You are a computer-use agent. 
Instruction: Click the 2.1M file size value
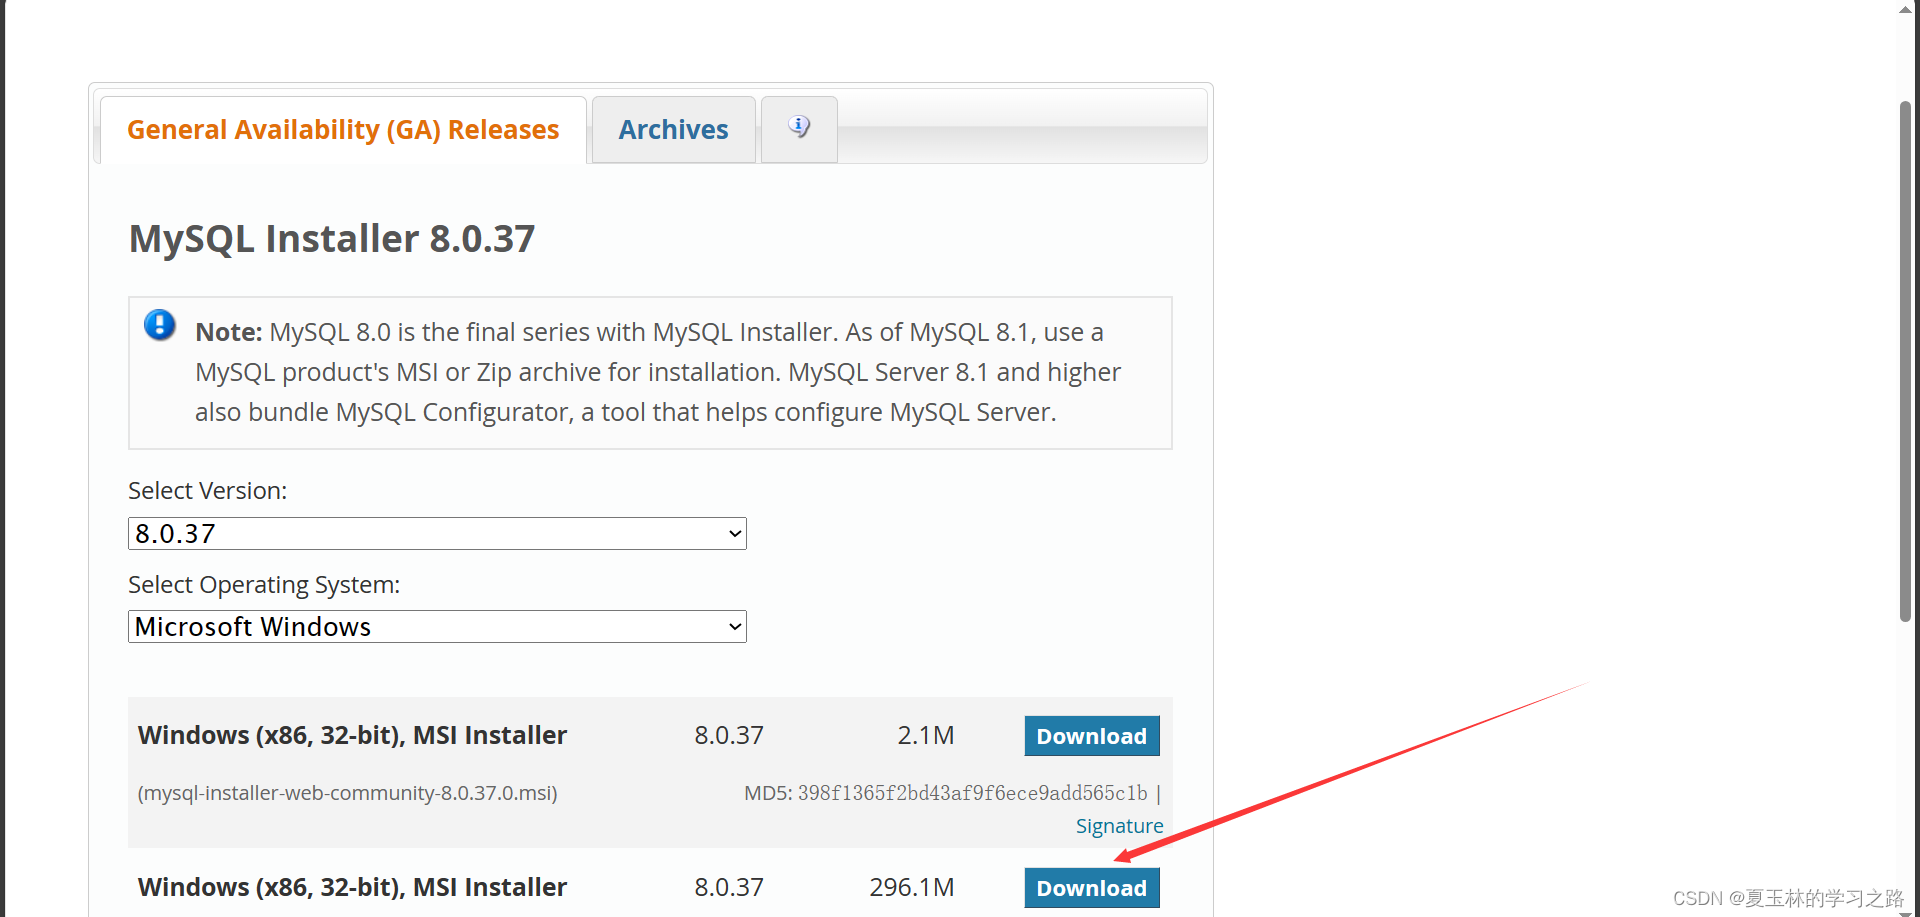pos(925,736)
